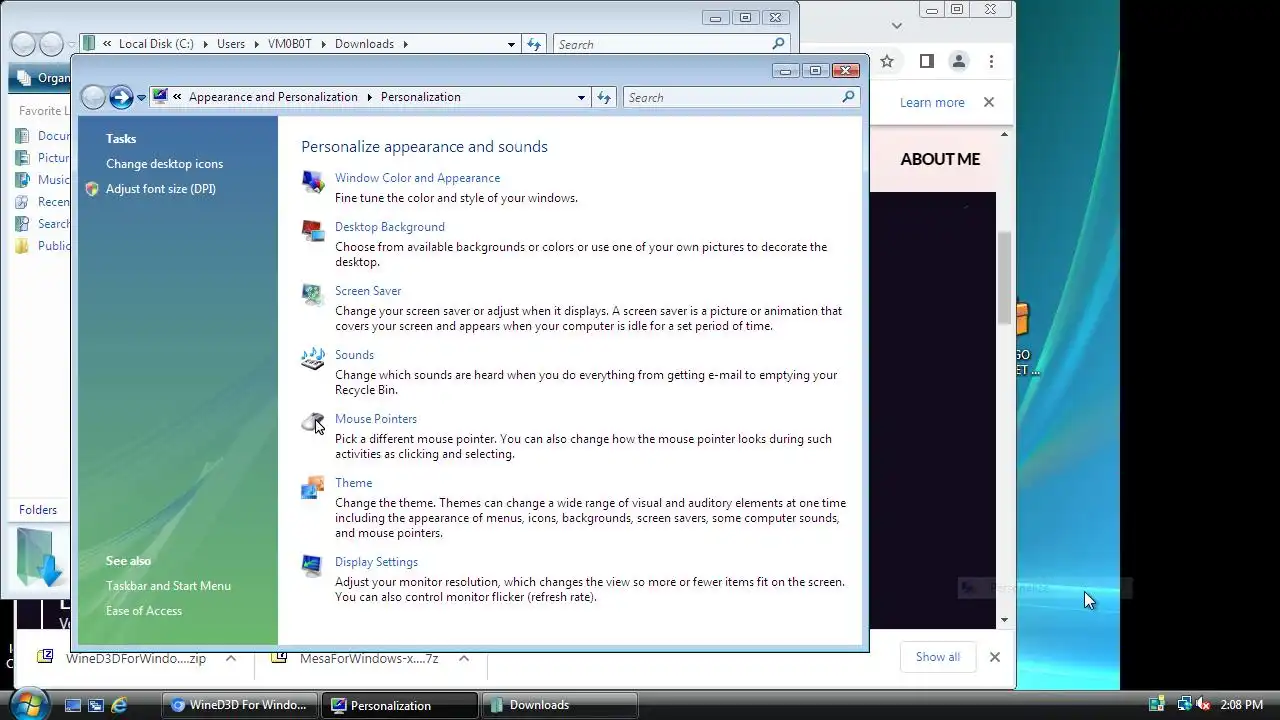Open Screen Saver link
Screen dimensions: 1280x720
pos(368,291)
